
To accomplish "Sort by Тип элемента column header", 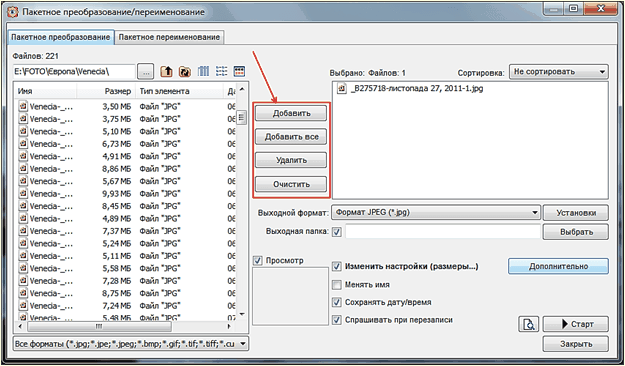I will coord(179,91).
